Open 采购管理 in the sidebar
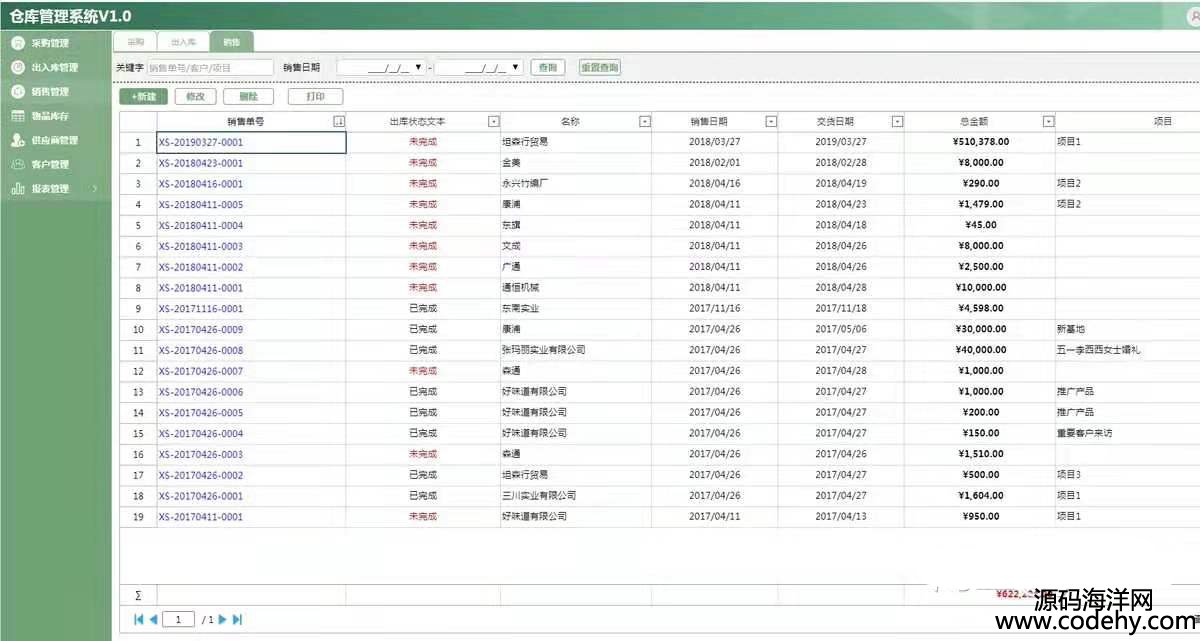The image size is (1200, 641). tap(49, 43)
